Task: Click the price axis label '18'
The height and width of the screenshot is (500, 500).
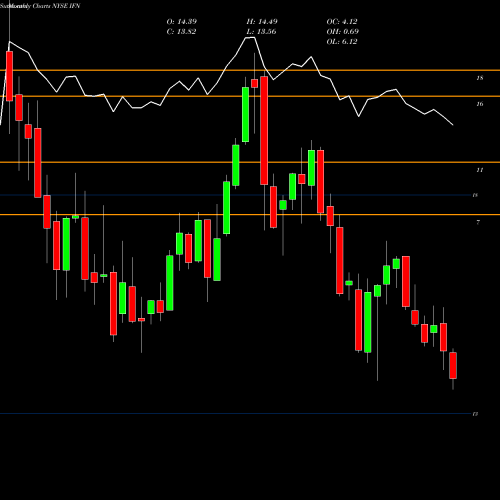Action: pyautogui.click(x=480, y=78)
